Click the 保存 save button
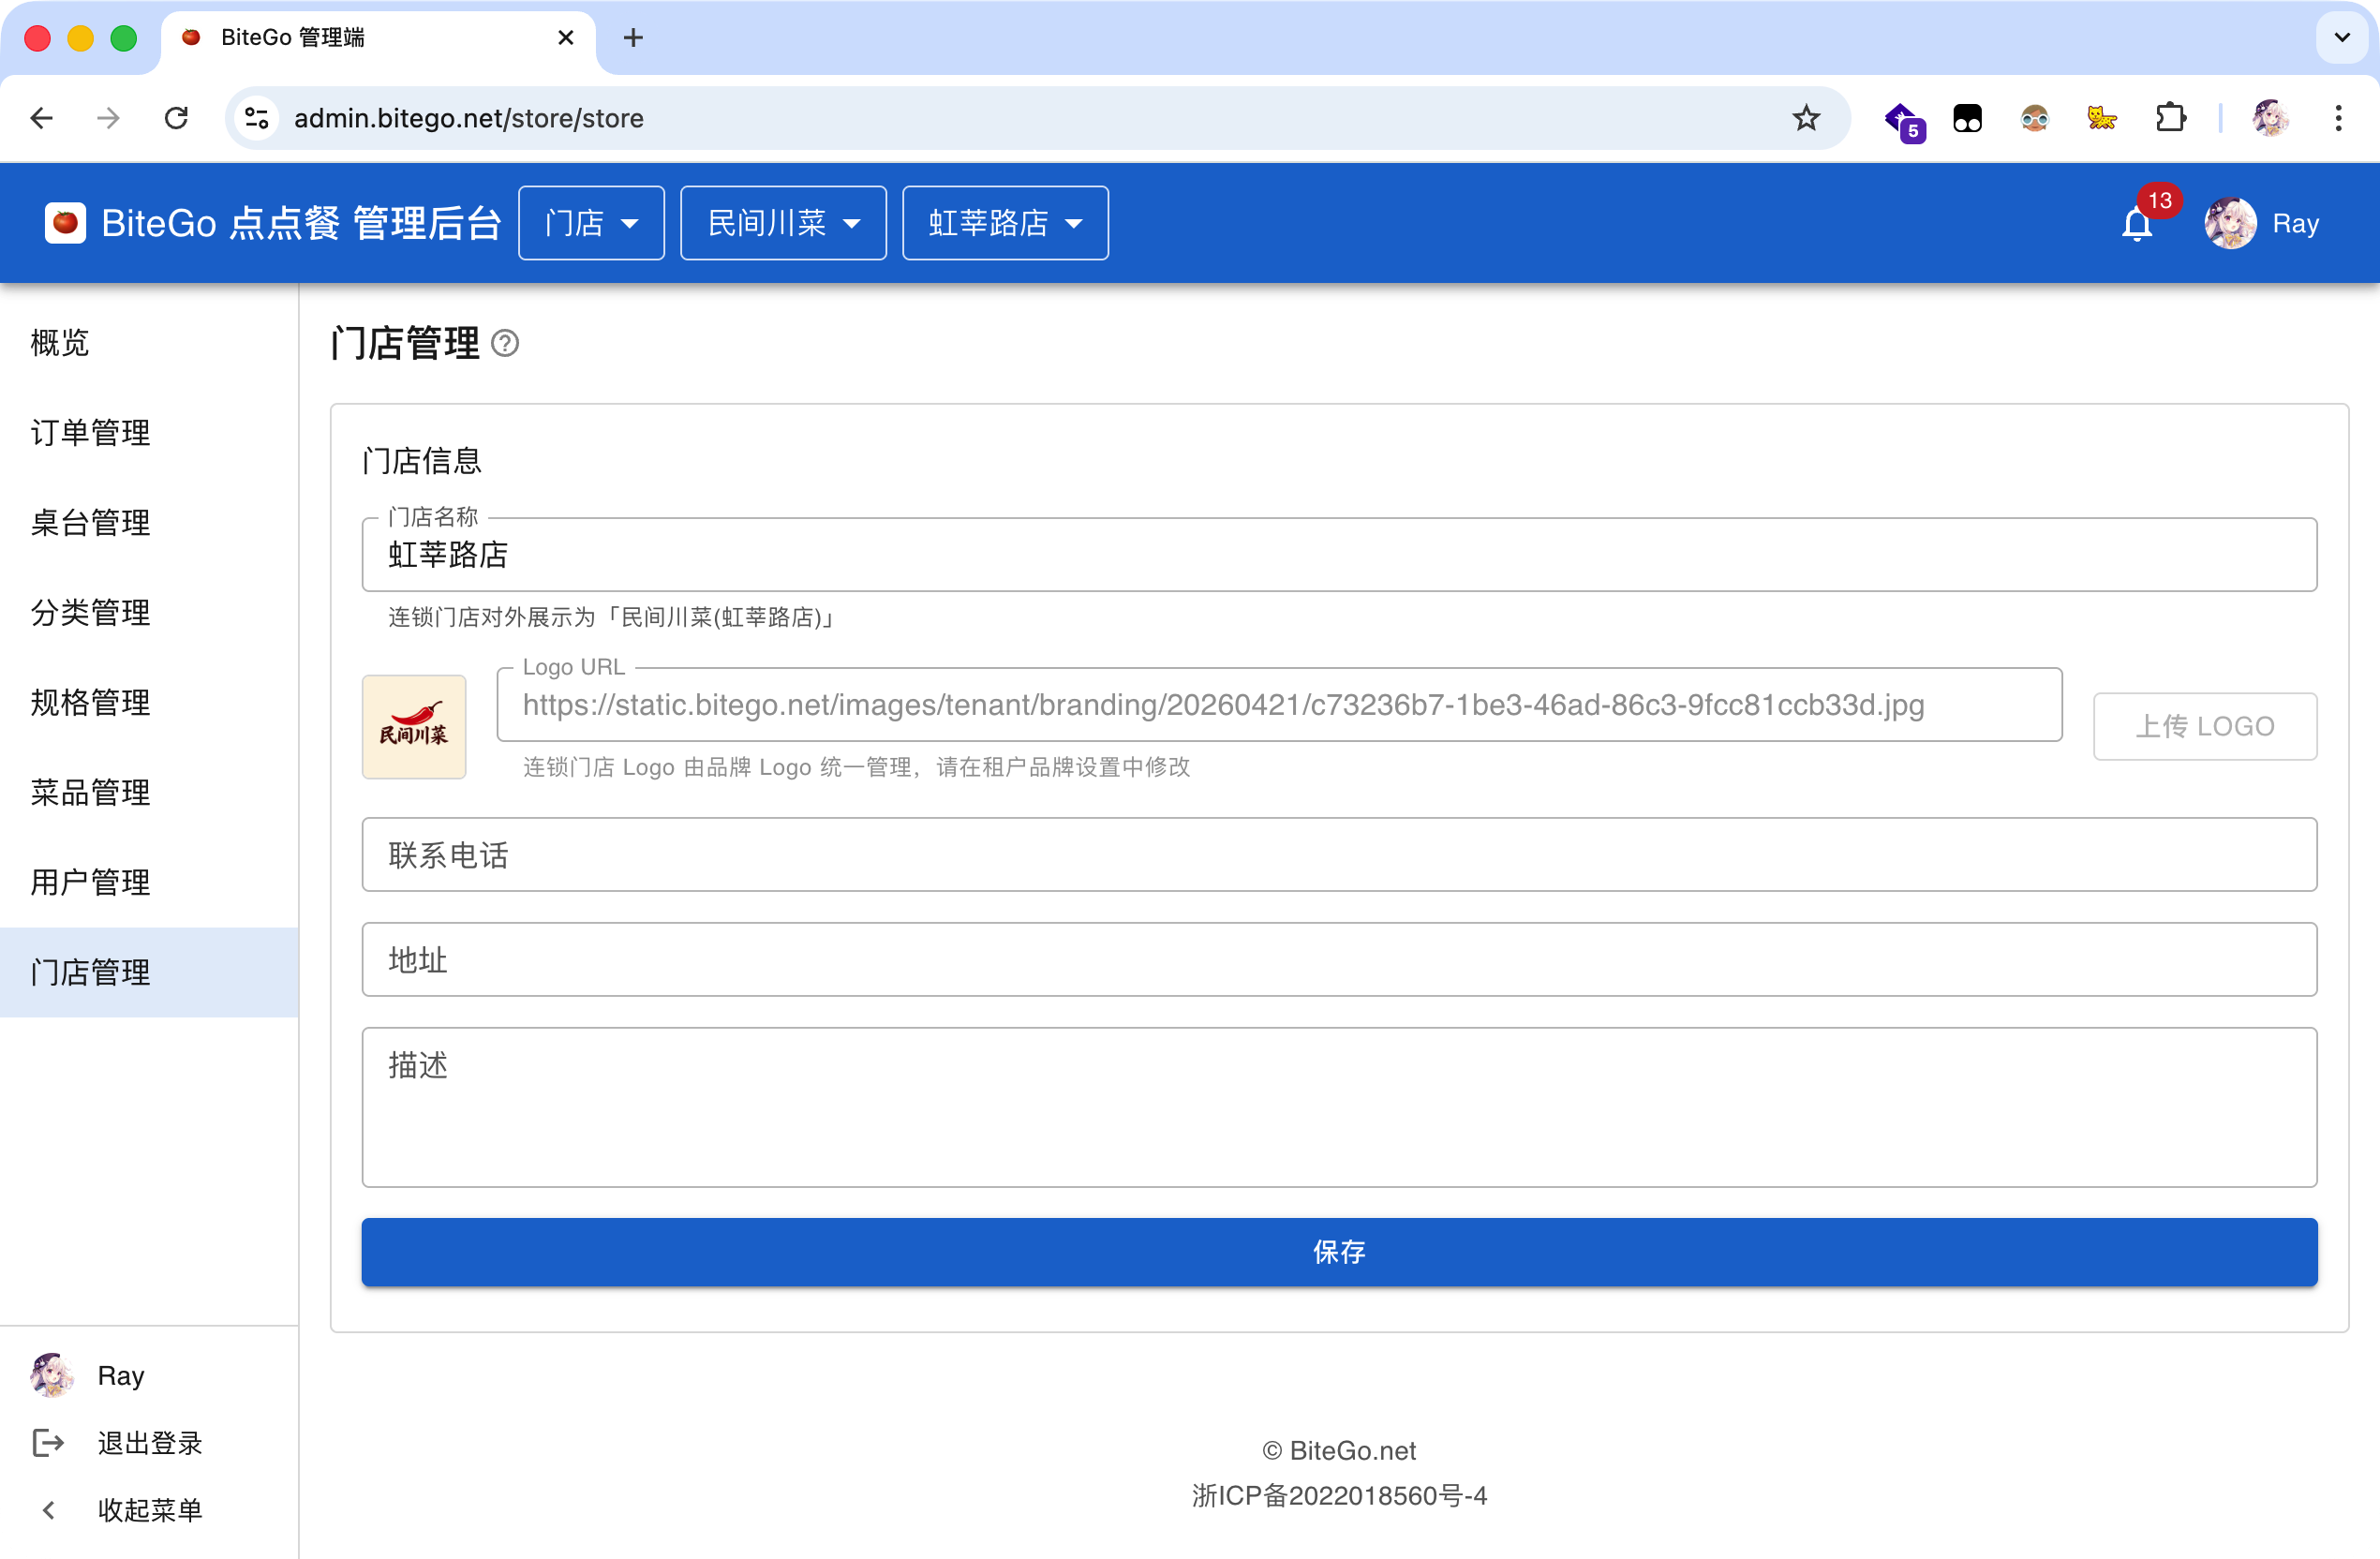Viewport: 2380px width, 1559px height. 1339,1252
